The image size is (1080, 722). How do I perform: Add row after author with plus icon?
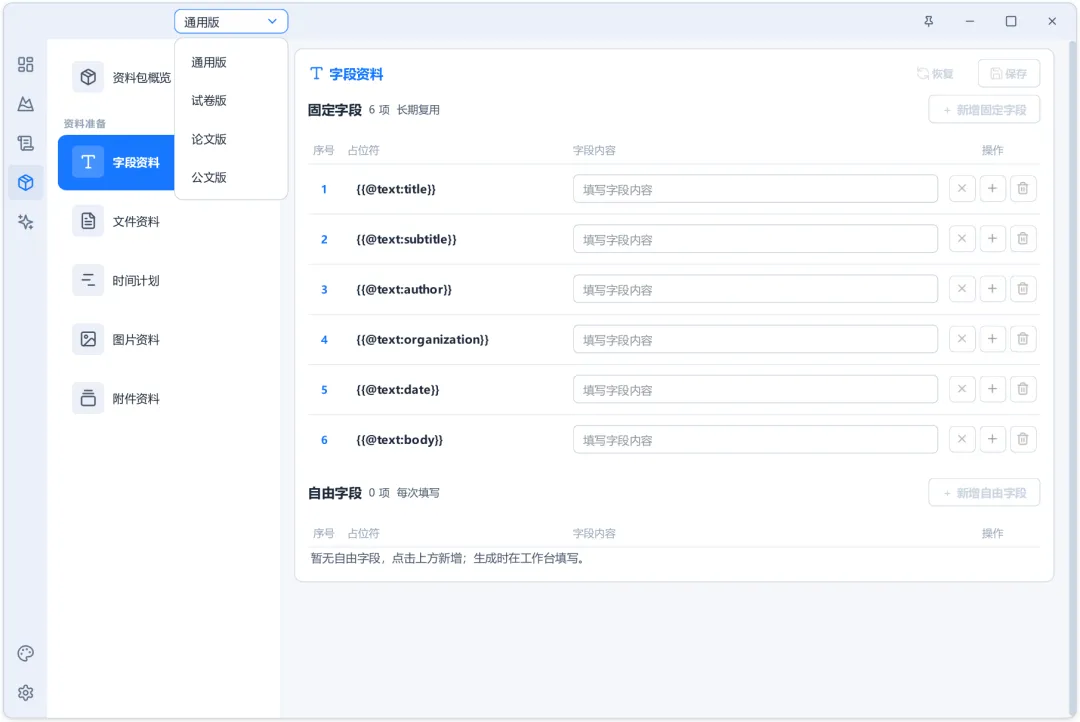click(993, 289)
